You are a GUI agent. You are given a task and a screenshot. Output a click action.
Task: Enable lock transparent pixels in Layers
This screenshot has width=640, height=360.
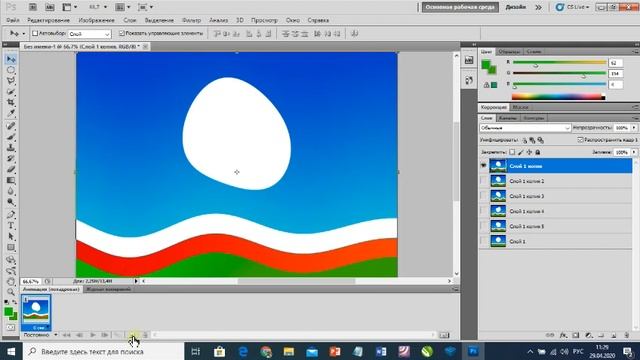coord(512,152)
